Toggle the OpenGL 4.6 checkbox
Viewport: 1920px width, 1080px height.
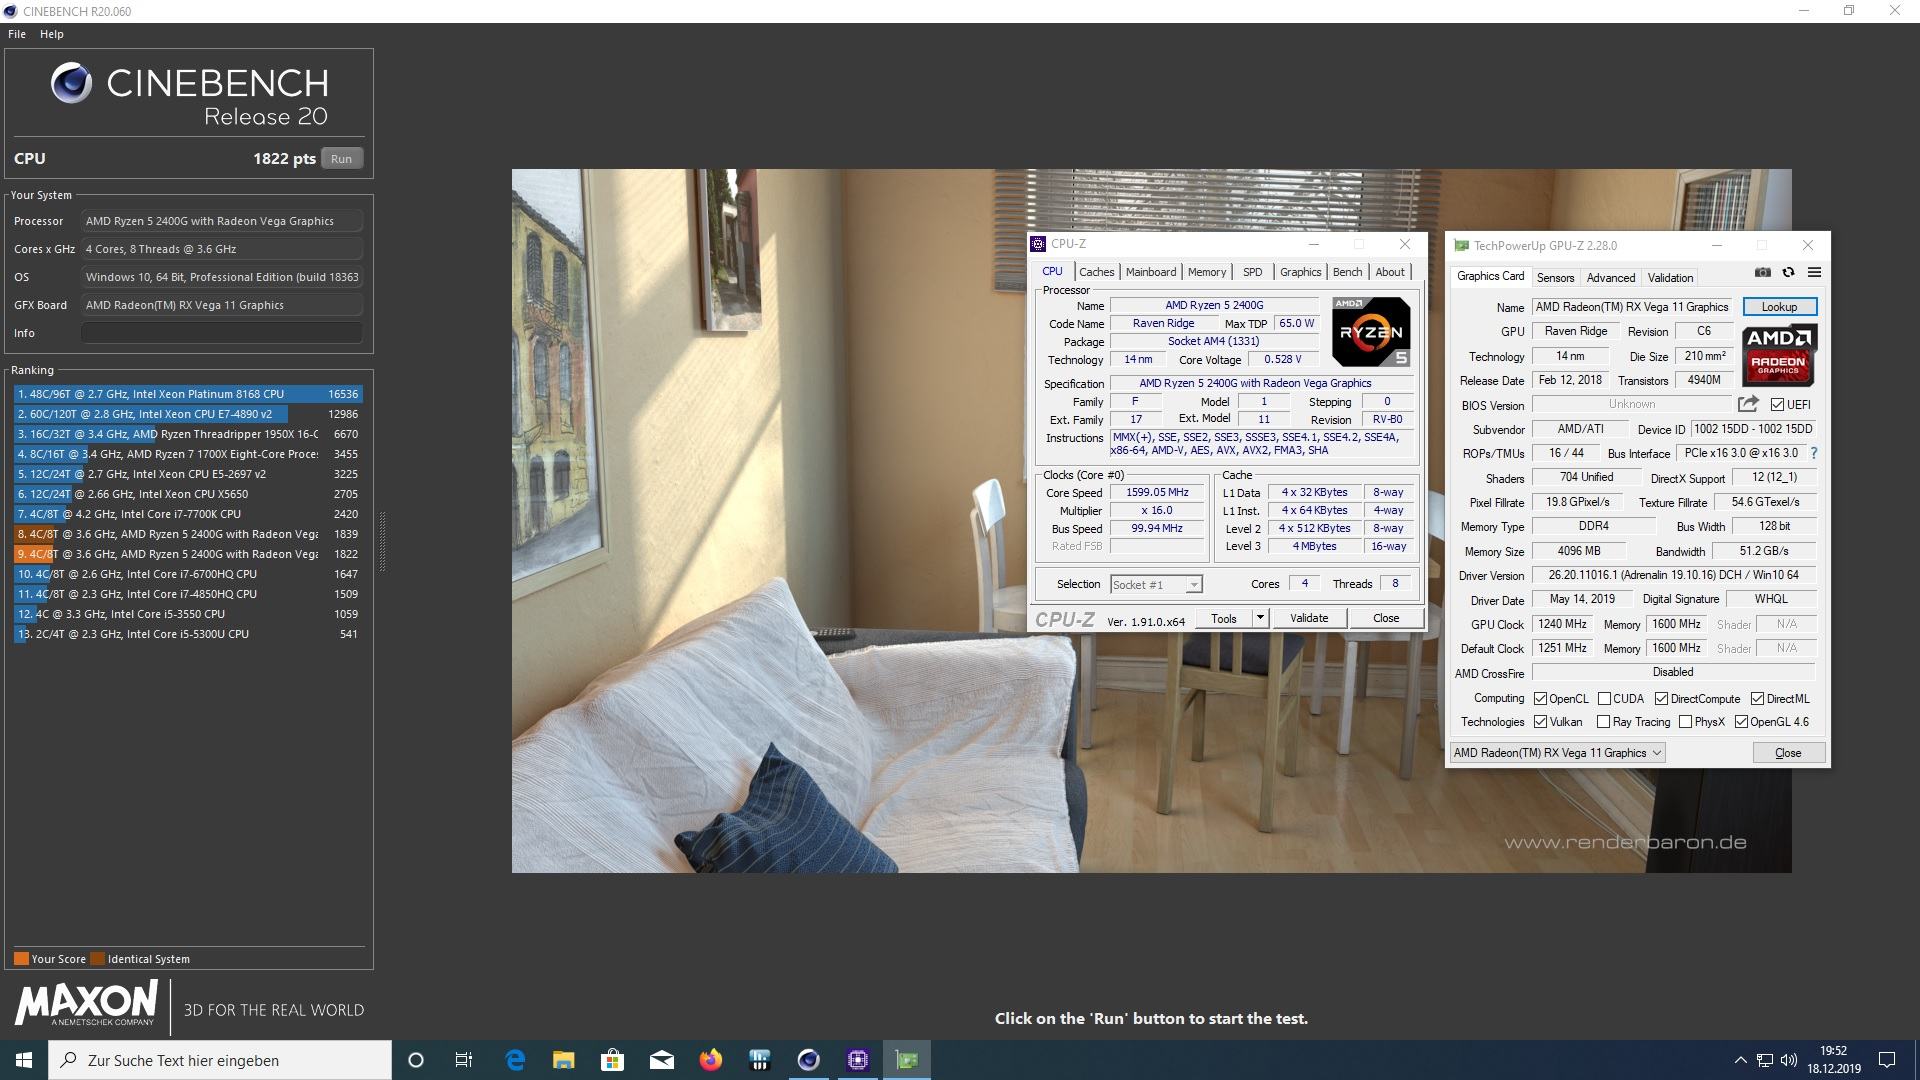pos(1741,722)
